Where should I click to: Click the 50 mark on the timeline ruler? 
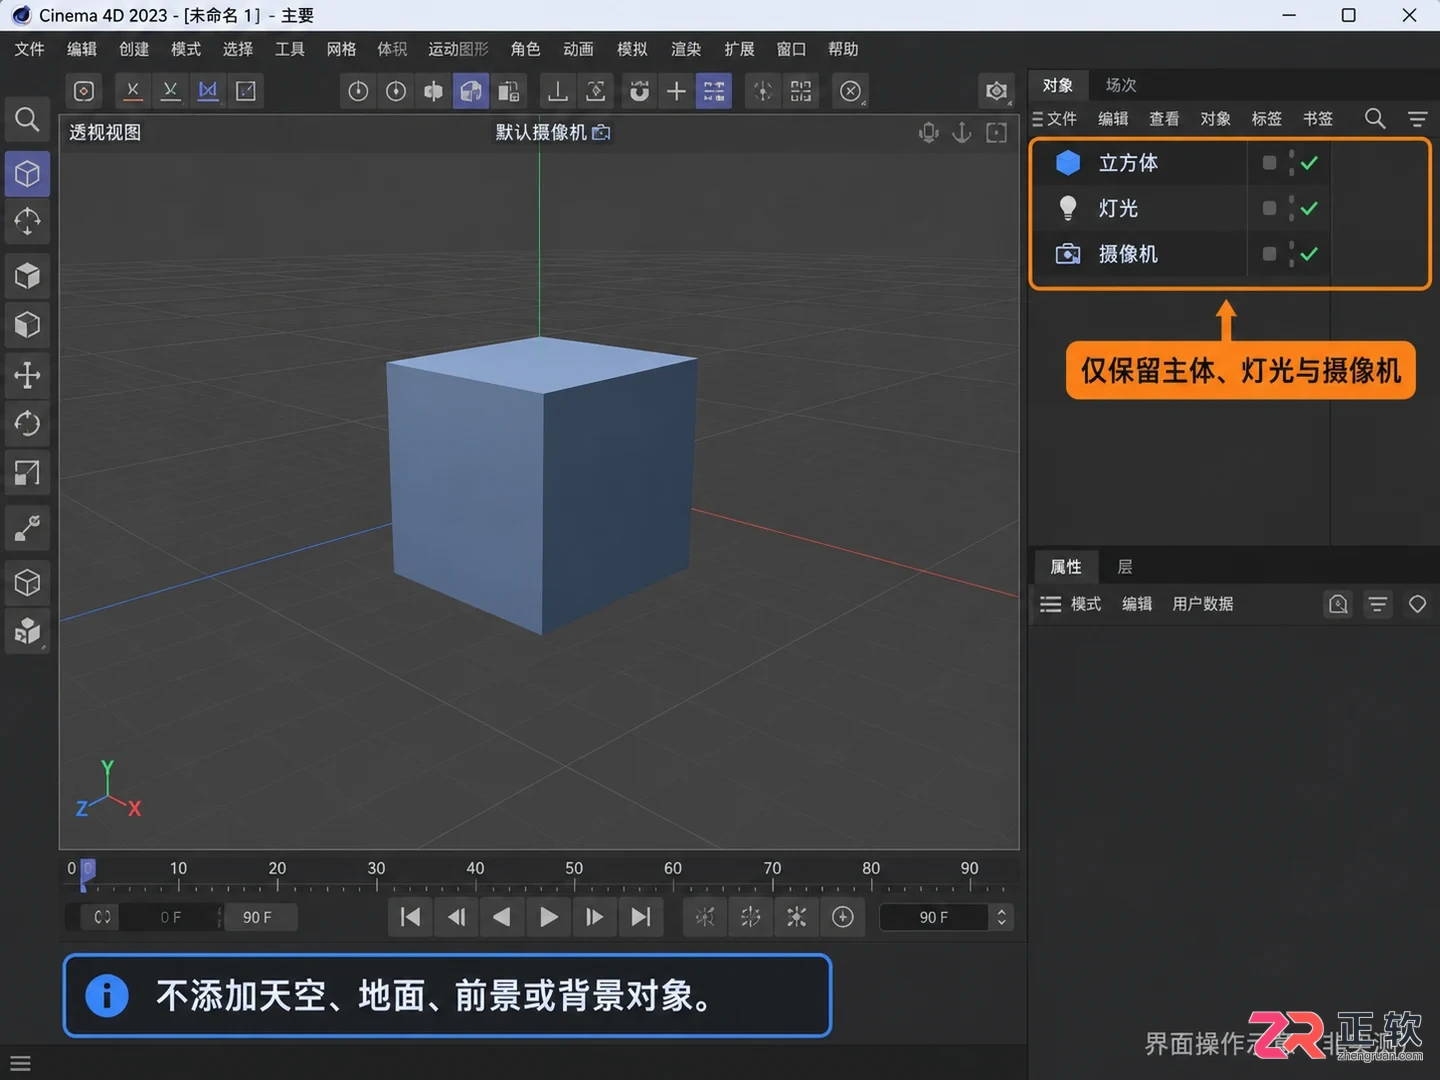[x=574, y=868]
